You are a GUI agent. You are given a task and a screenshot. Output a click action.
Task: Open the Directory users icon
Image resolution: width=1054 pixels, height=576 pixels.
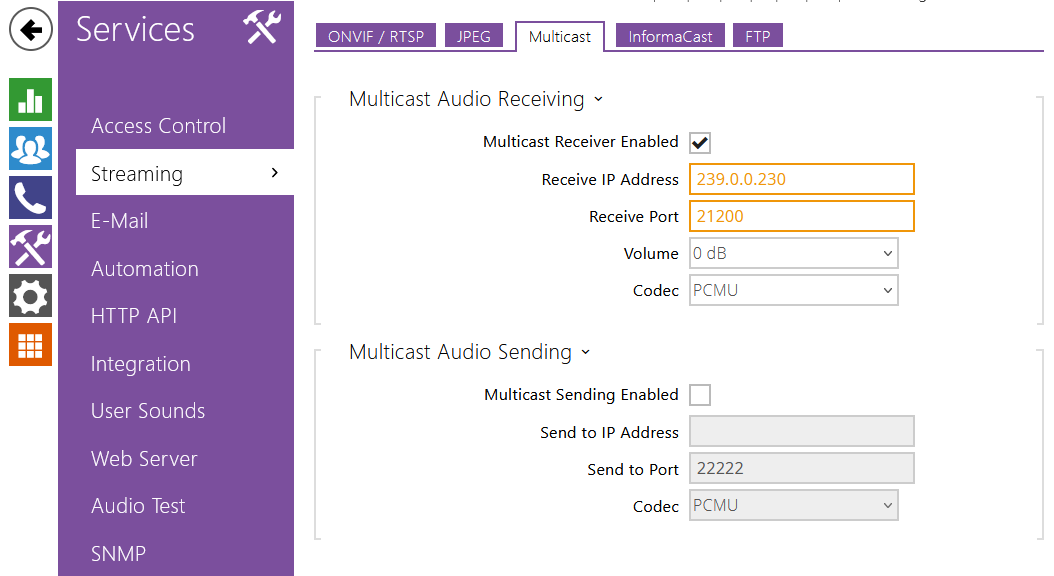(x=30, y=149)
